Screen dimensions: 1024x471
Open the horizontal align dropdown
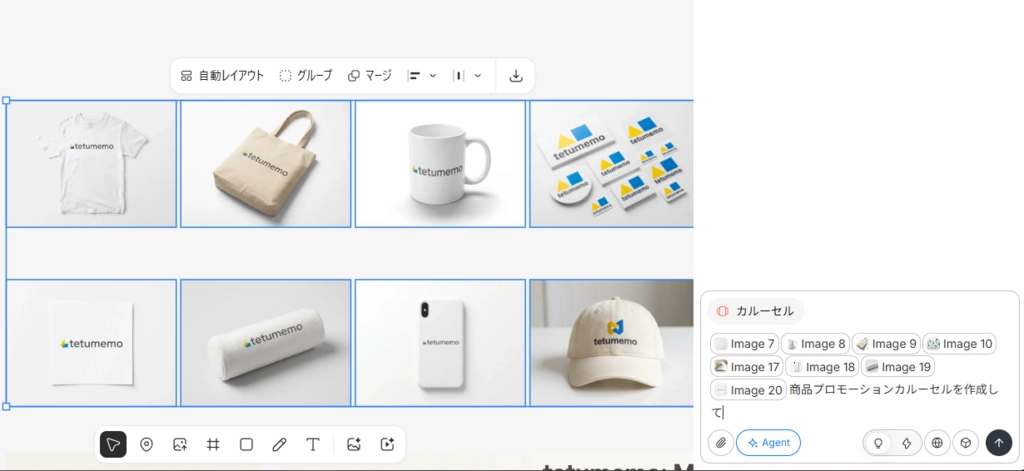coord(422,76)
